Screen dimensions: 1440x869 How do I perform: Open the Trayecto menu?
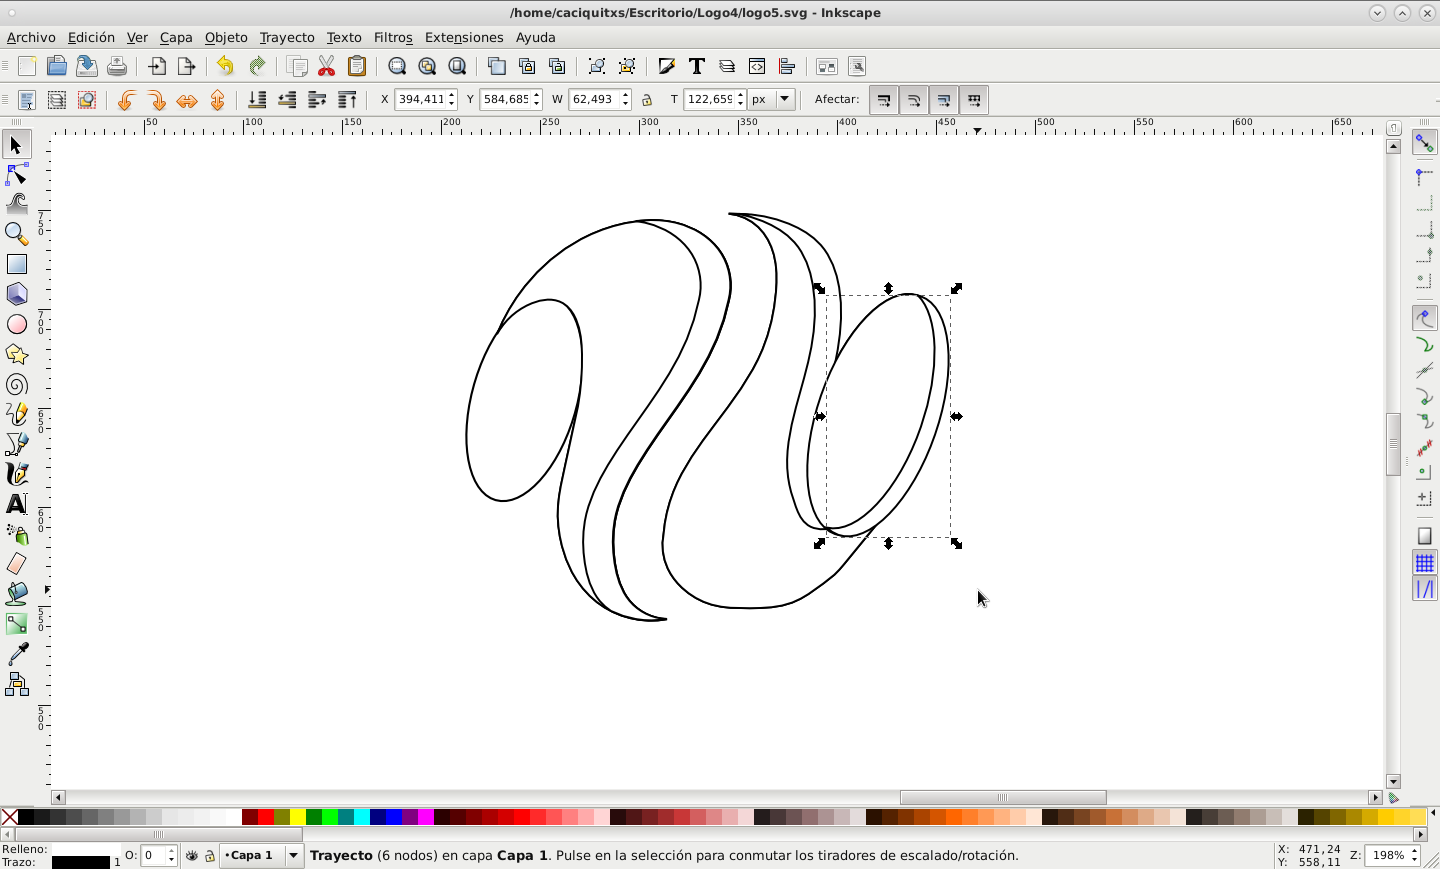click(x=287, y=37)
